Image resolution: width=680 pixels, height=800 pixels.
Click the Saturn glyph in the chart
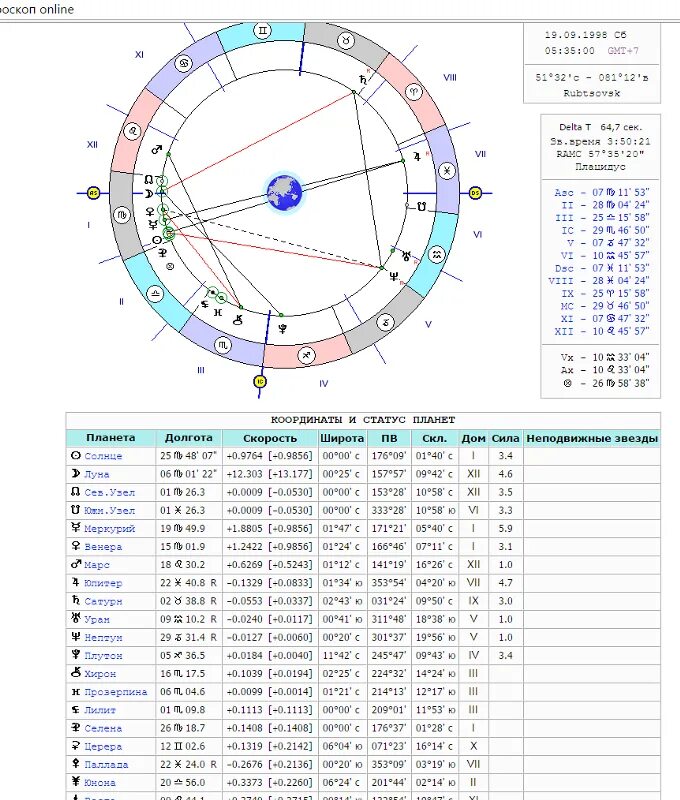(363, 80)
